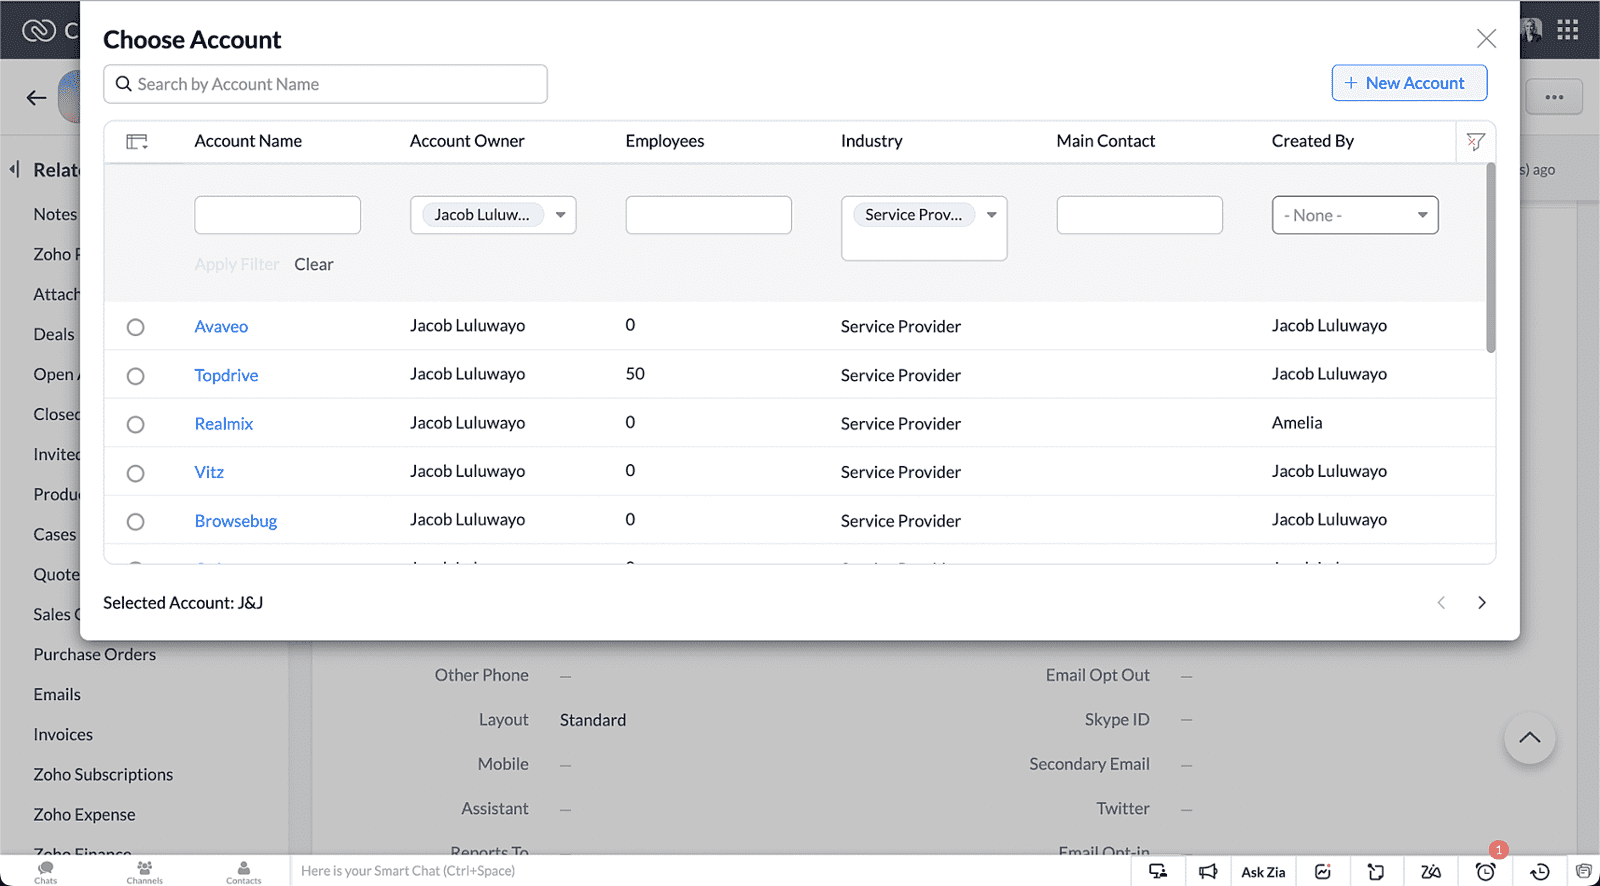Image resolution: width=1600 pixels, height=886 pixels.
Task: Toggle the filter funnel icon in the table header
Action: (x=1475, y=142)
